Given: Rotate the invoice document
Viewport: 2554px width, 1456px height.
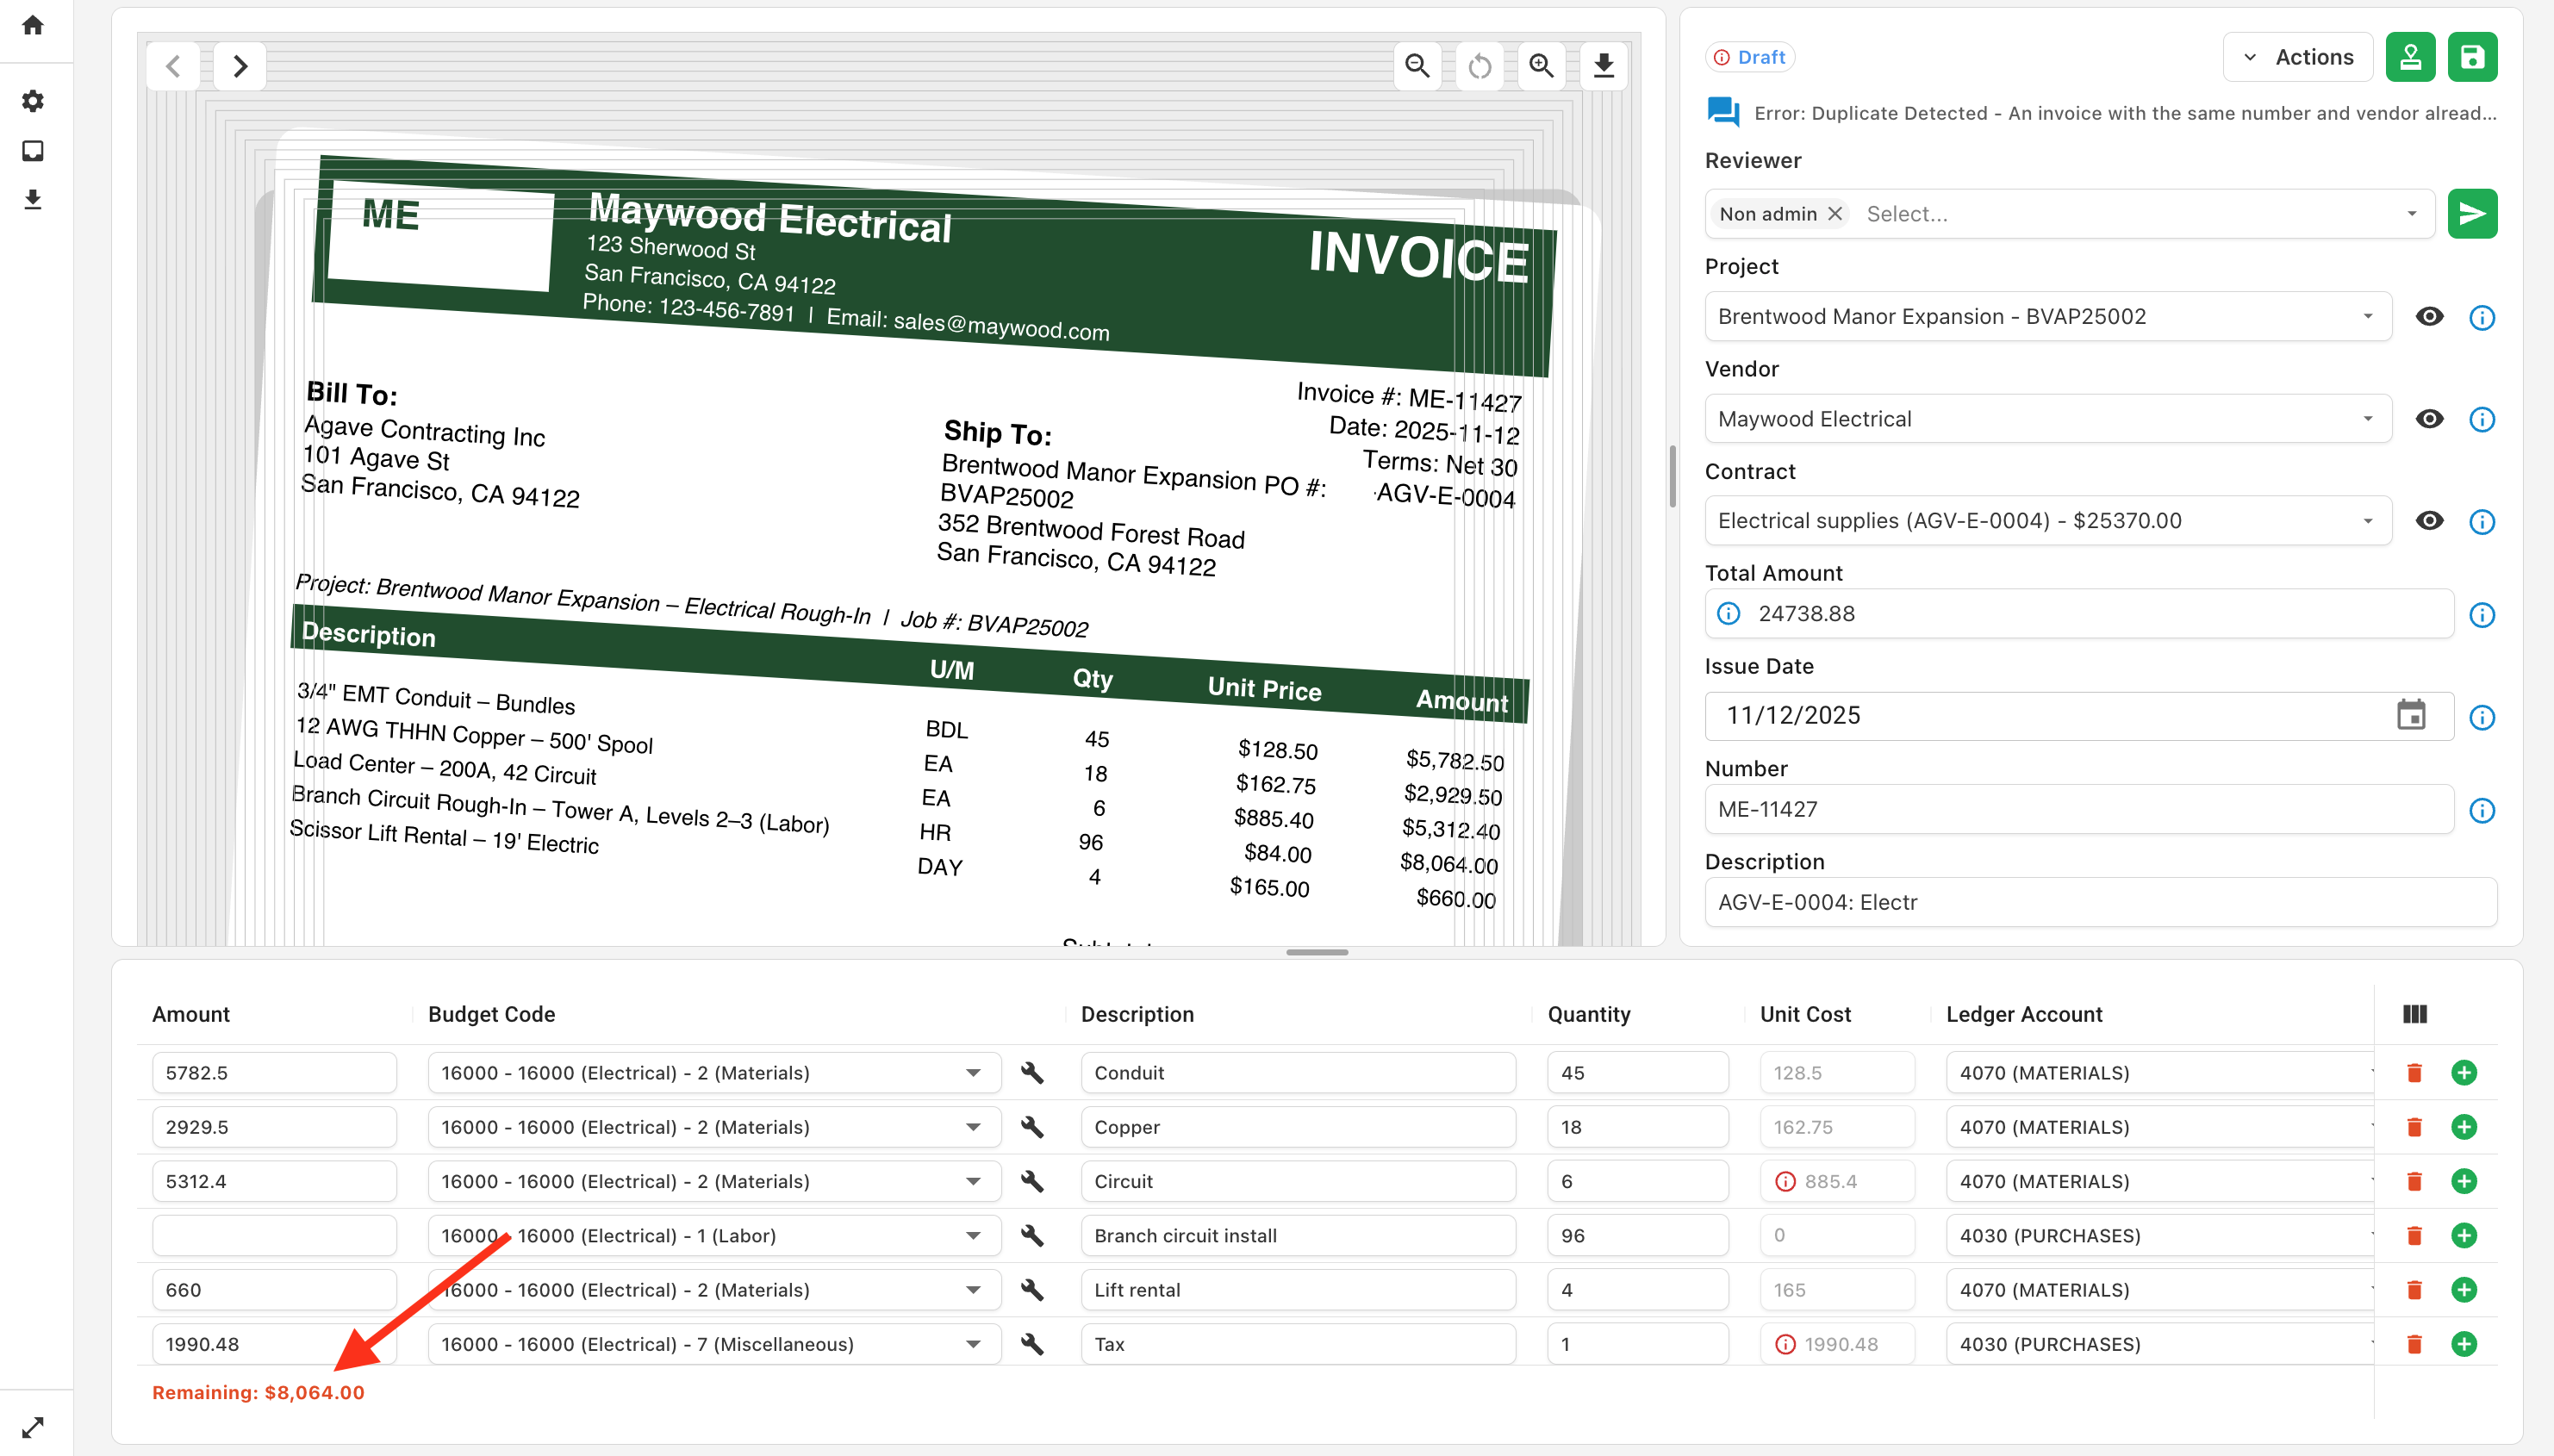Looking at the screenshot, I should coord(1479,65).
